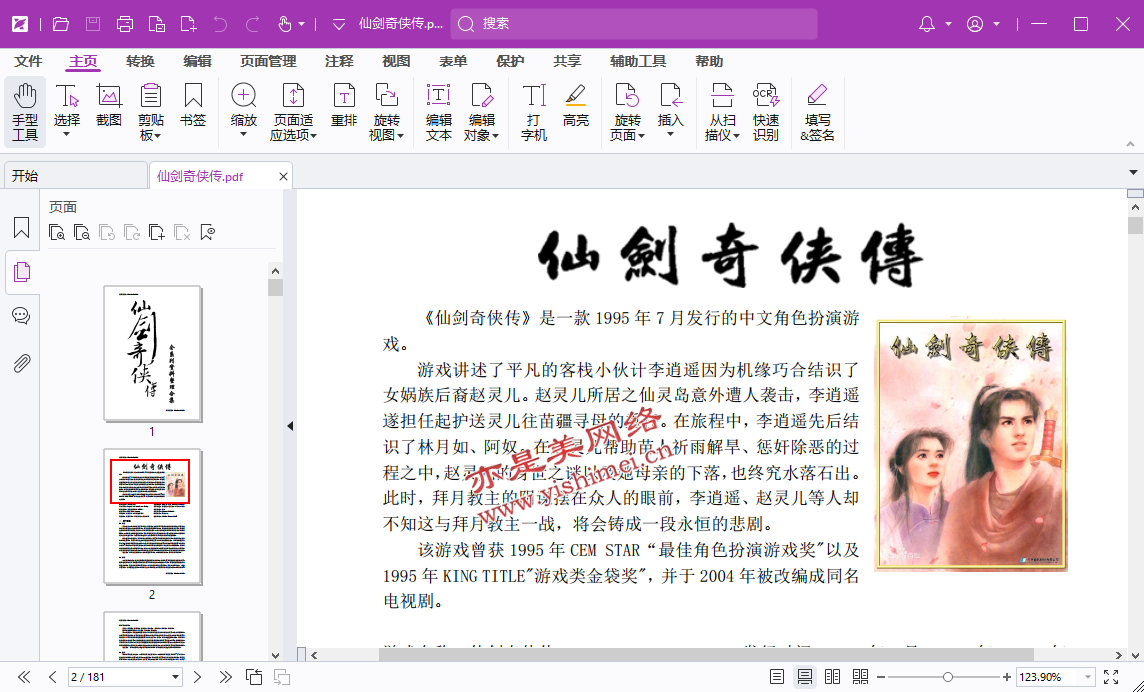Viewport: 1144px width, 692px height.
Task: Select the page 1 thumbnail in the pages panel
Action: pos(152,353)
